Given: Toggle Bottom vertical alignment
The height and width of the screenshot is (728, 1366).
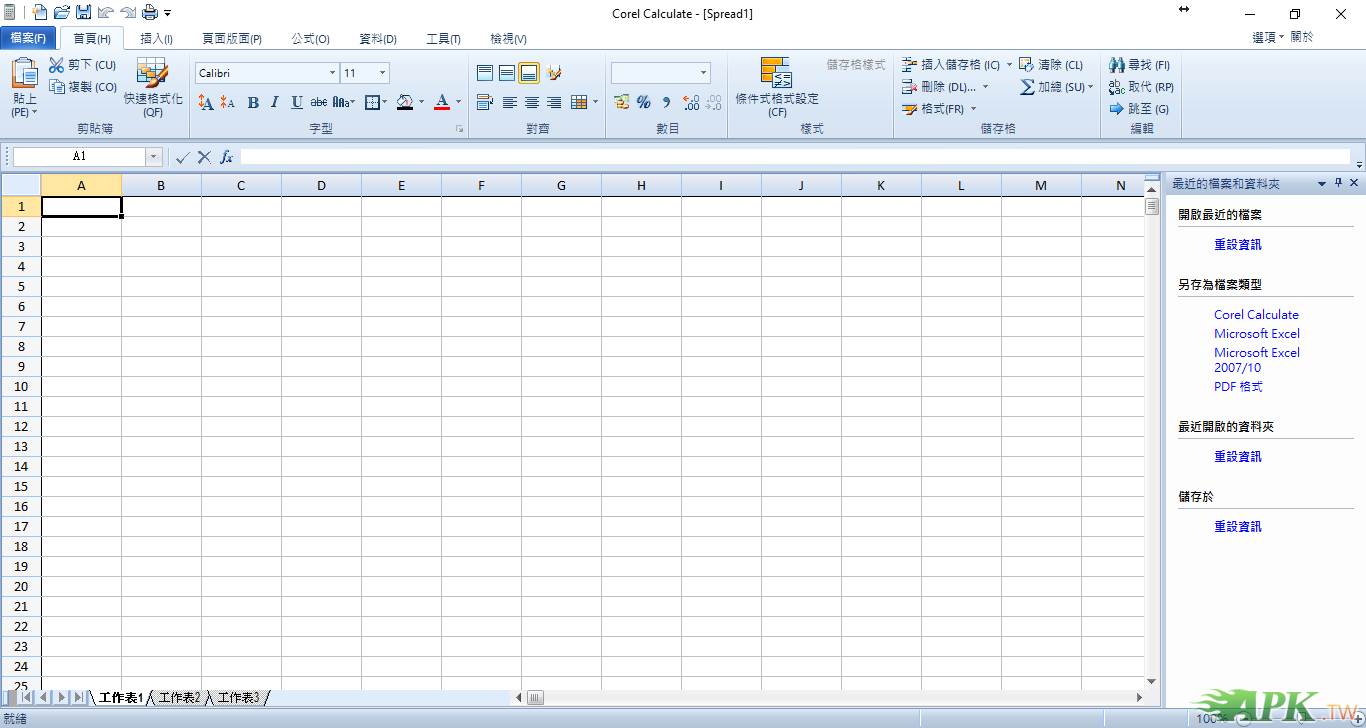Looking at the screenshot, I should pos(529,73).
